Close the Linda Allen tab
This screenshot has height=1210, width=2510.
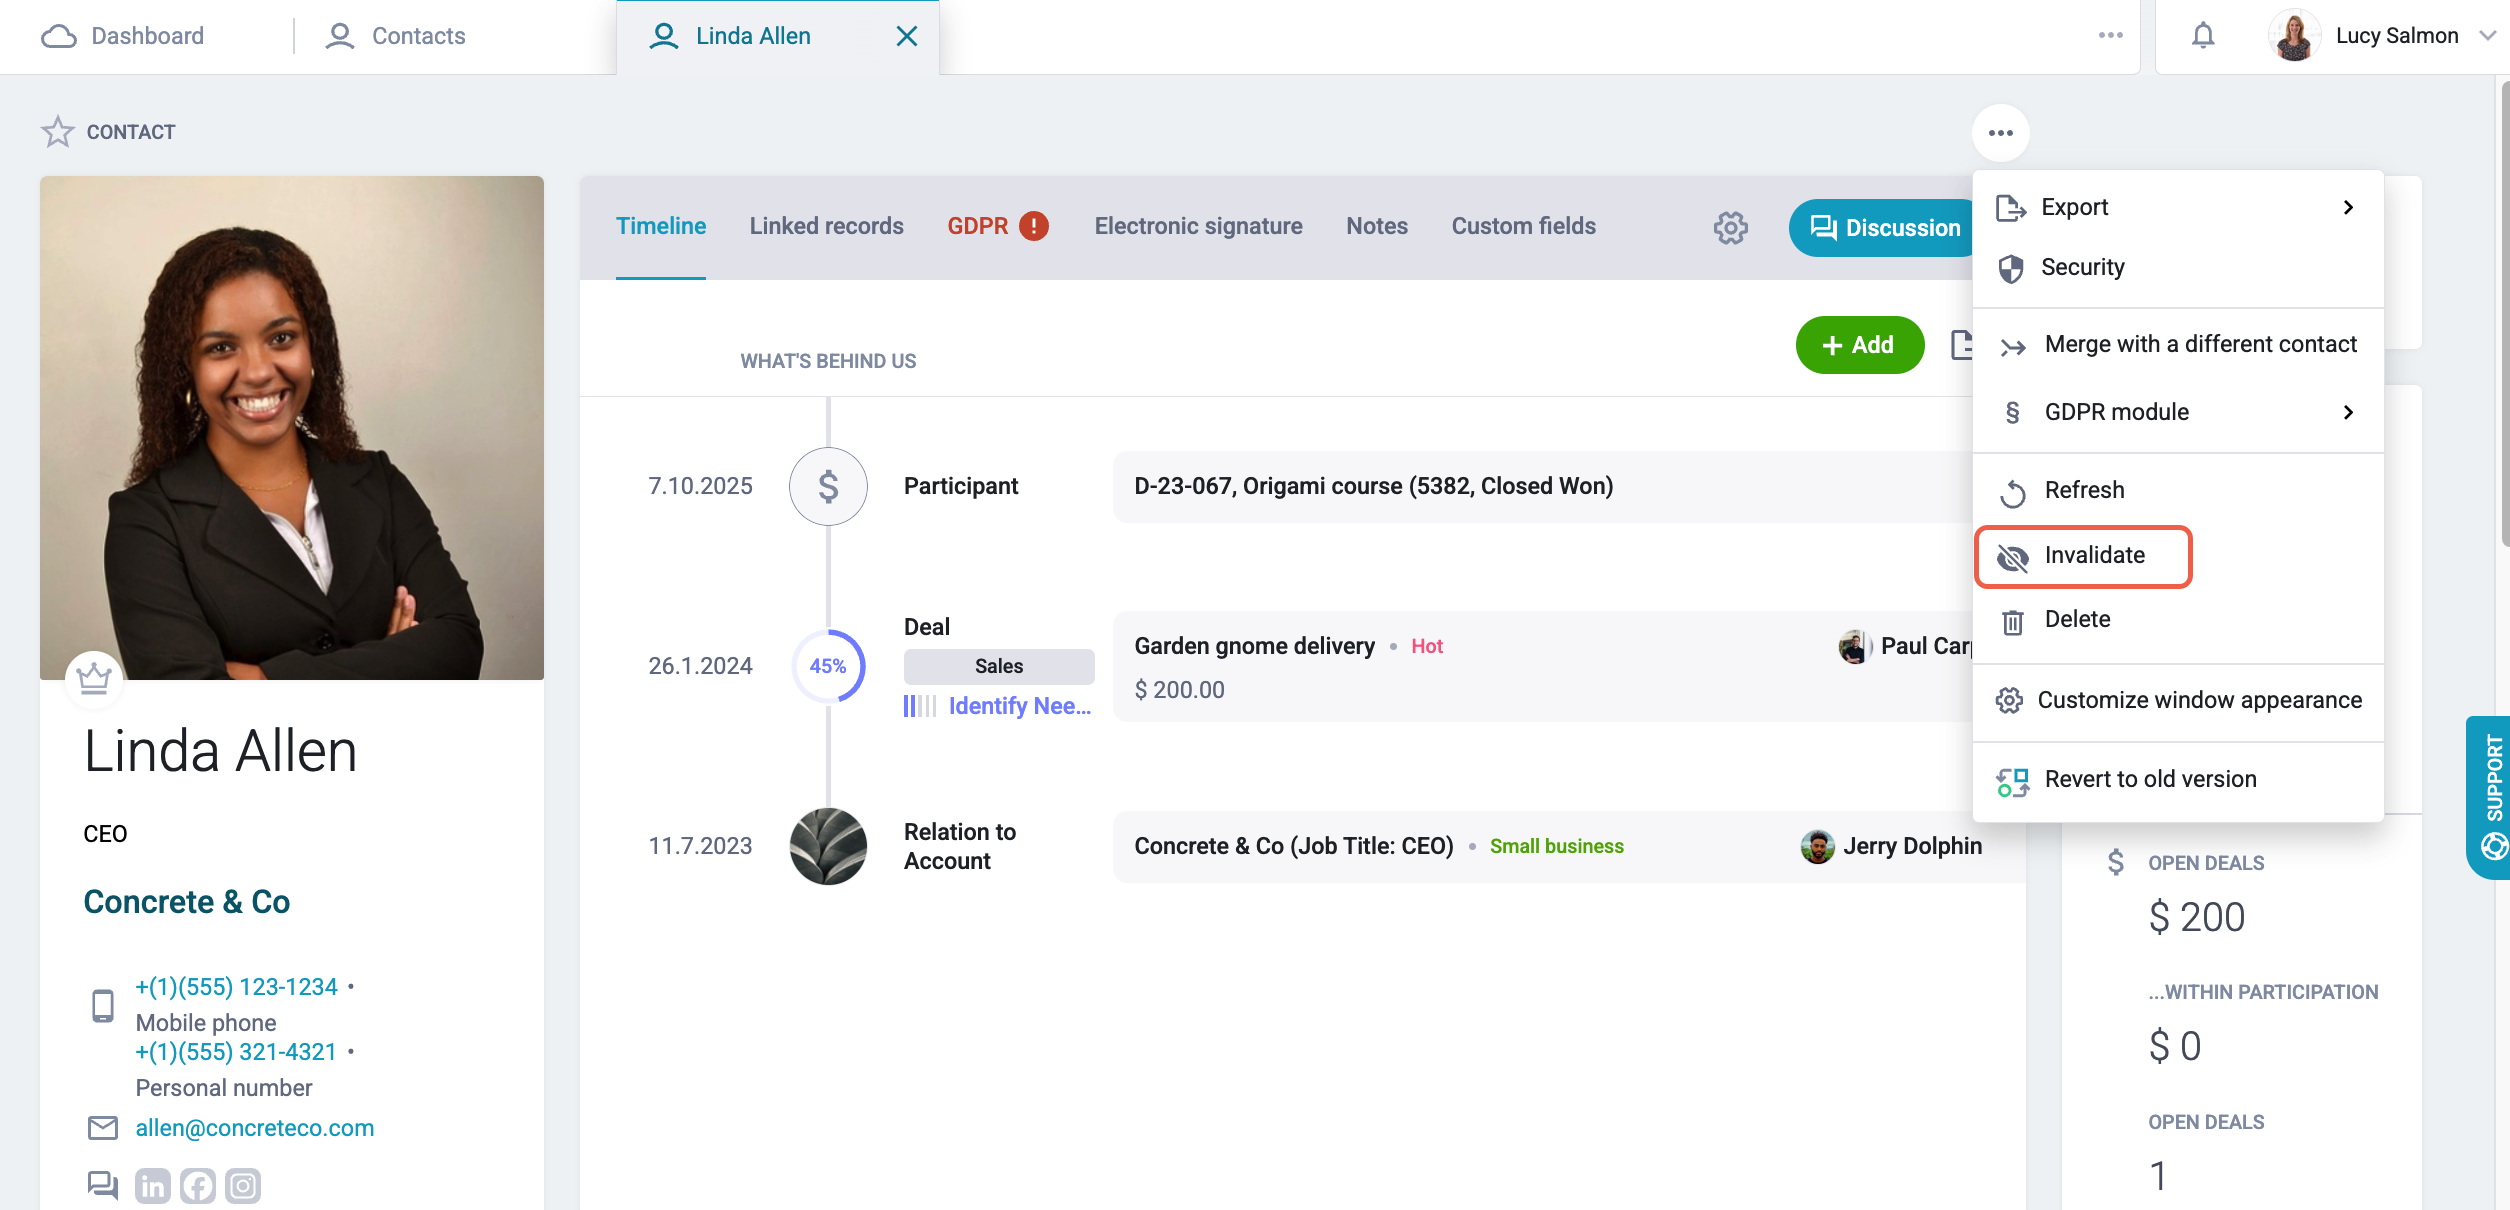[906, 36]
